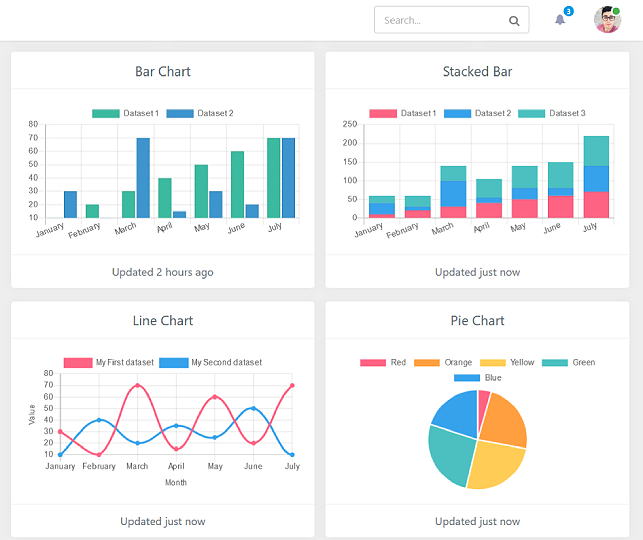Open the notifications bell icon
The height and width of the screenshot is (540, 643).
click(x=560, y=20)
